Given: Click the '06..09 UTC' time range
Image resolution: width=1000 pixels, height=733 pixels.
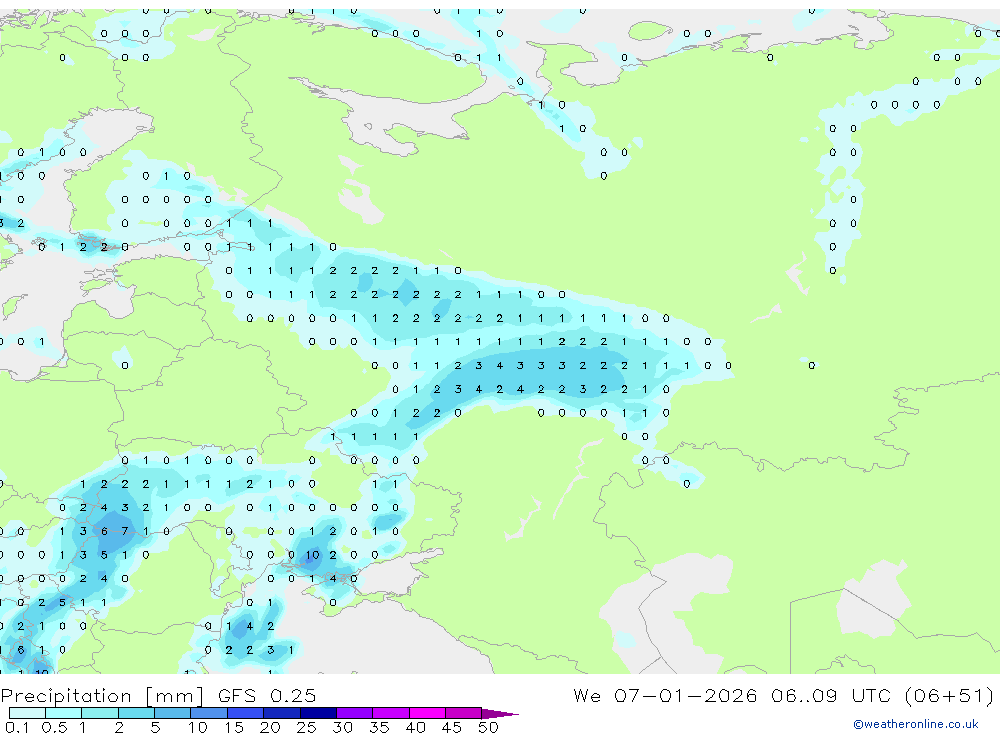Looking at the screenshot, I should pos(830,695).
